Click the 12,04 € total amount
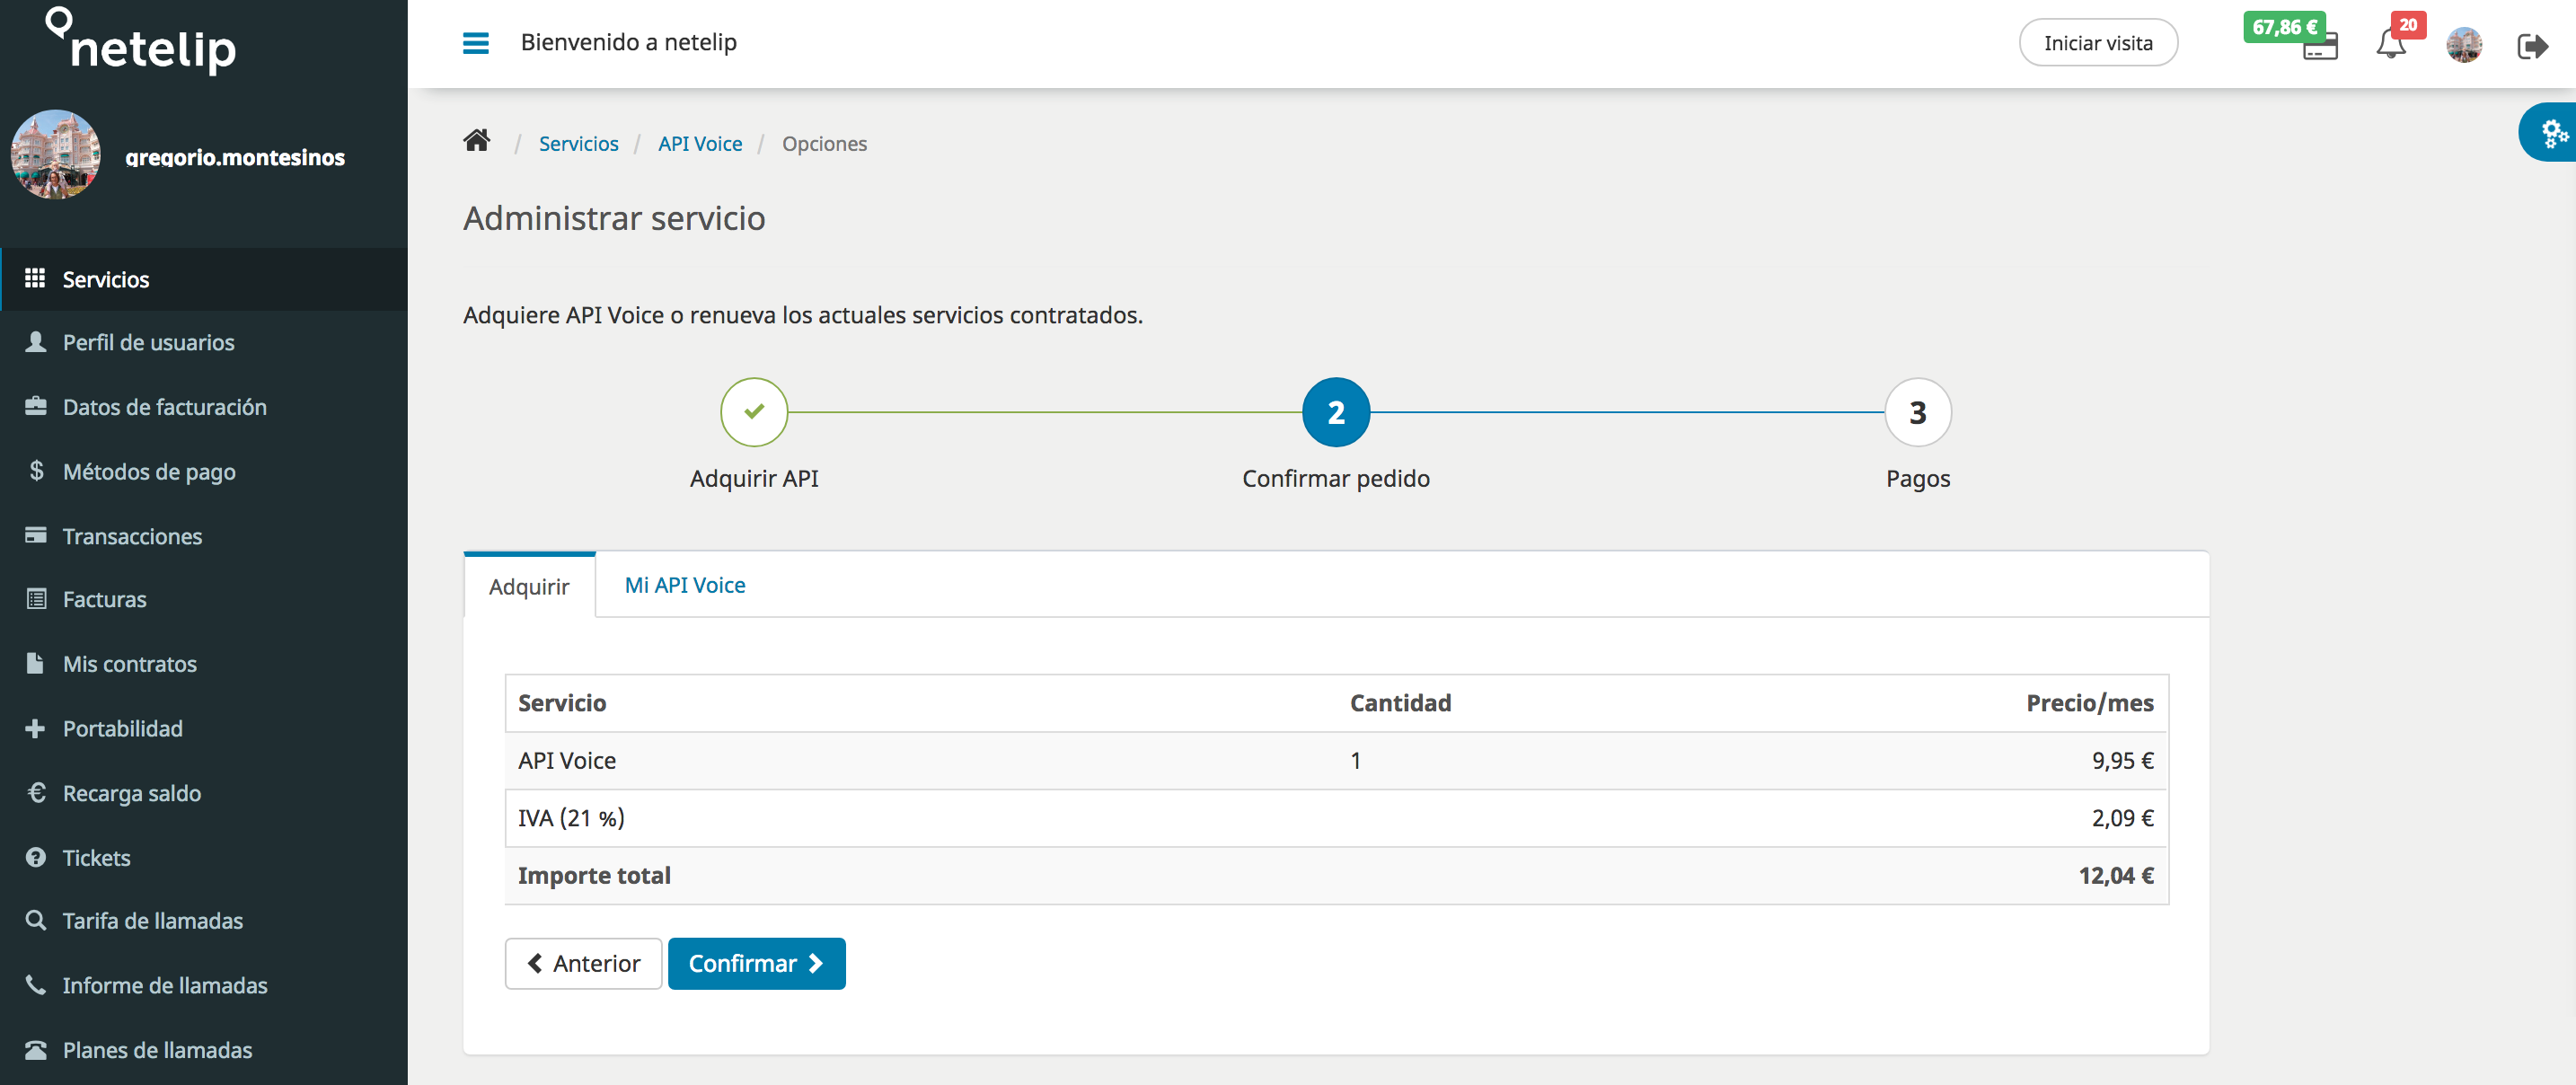Screen dimensions: 2576x1085 (2116, 875)
